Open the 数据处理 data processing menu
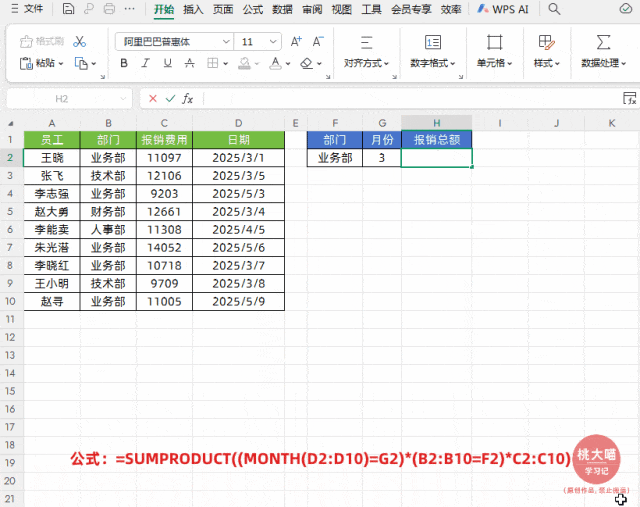The width and height of the screenshot is (640, 507). point(603,51)
